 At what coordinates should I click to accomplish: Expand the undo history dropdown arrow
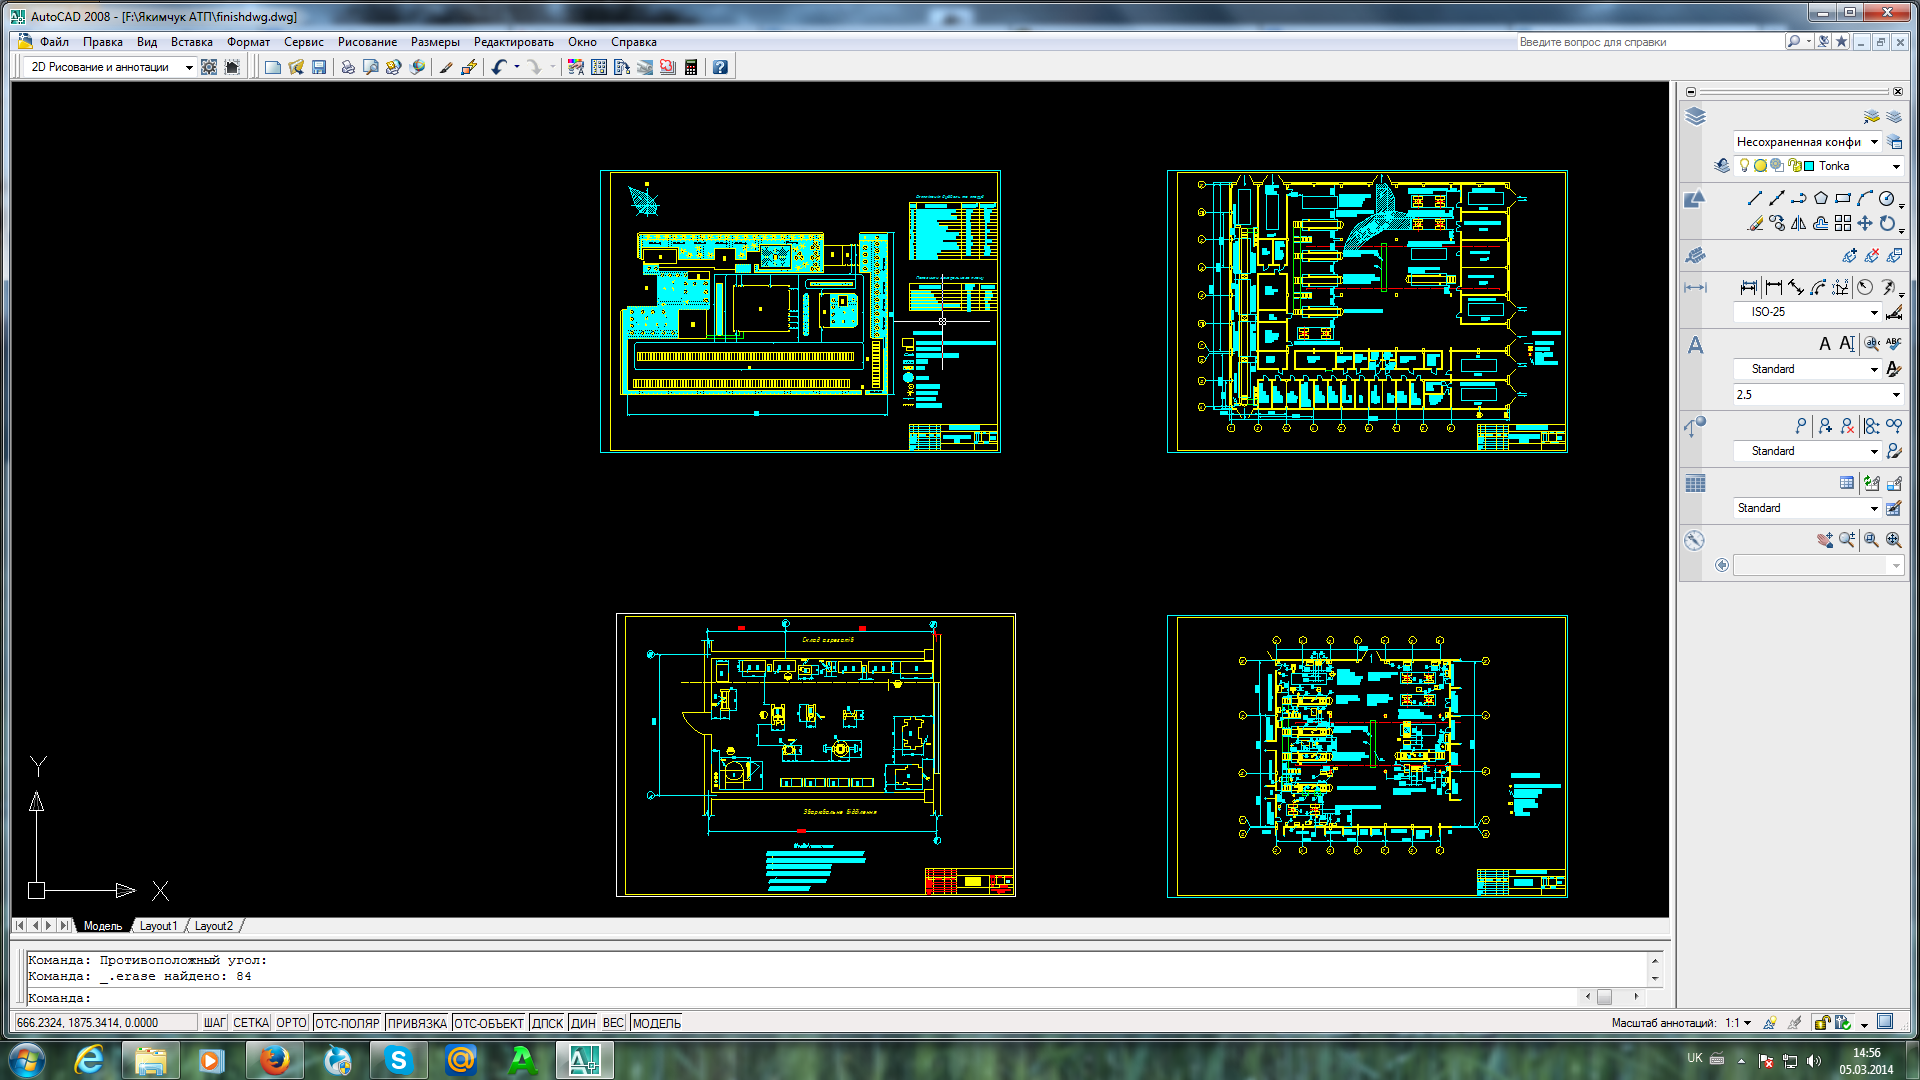(517, 67)
